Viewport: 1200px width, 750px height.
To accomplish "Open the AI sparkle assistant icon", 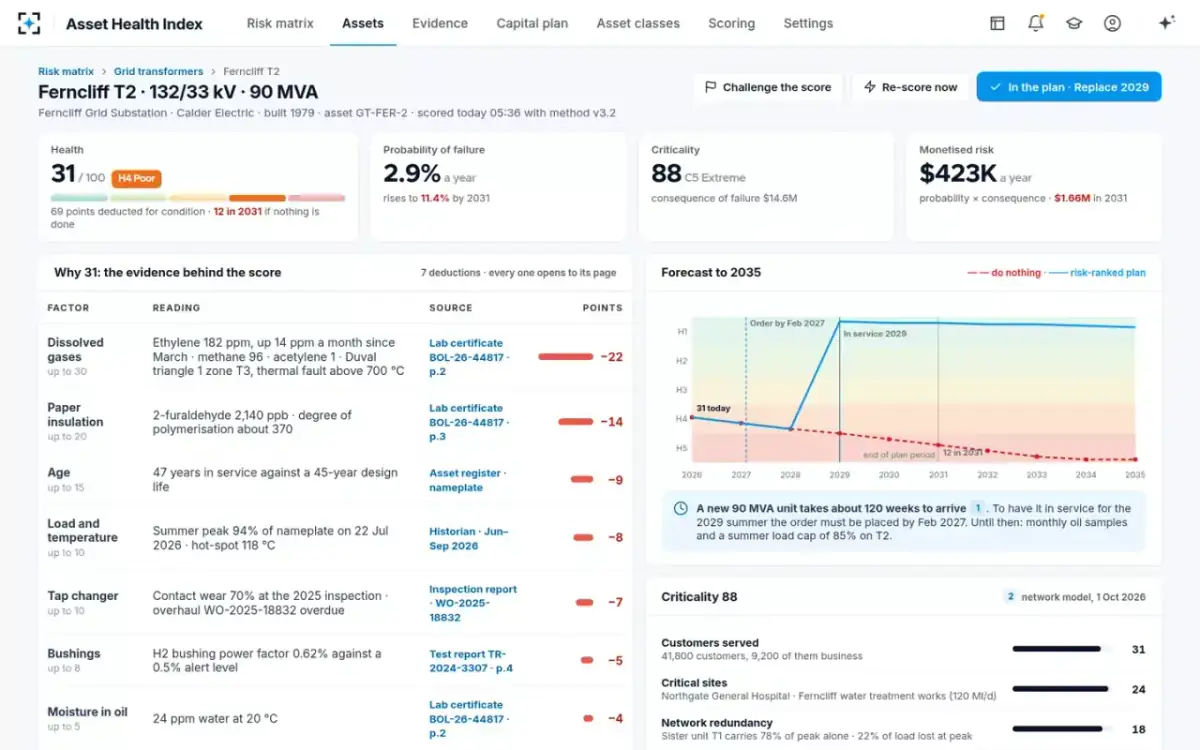I will pyautogui.click(x=1166, y=23).
